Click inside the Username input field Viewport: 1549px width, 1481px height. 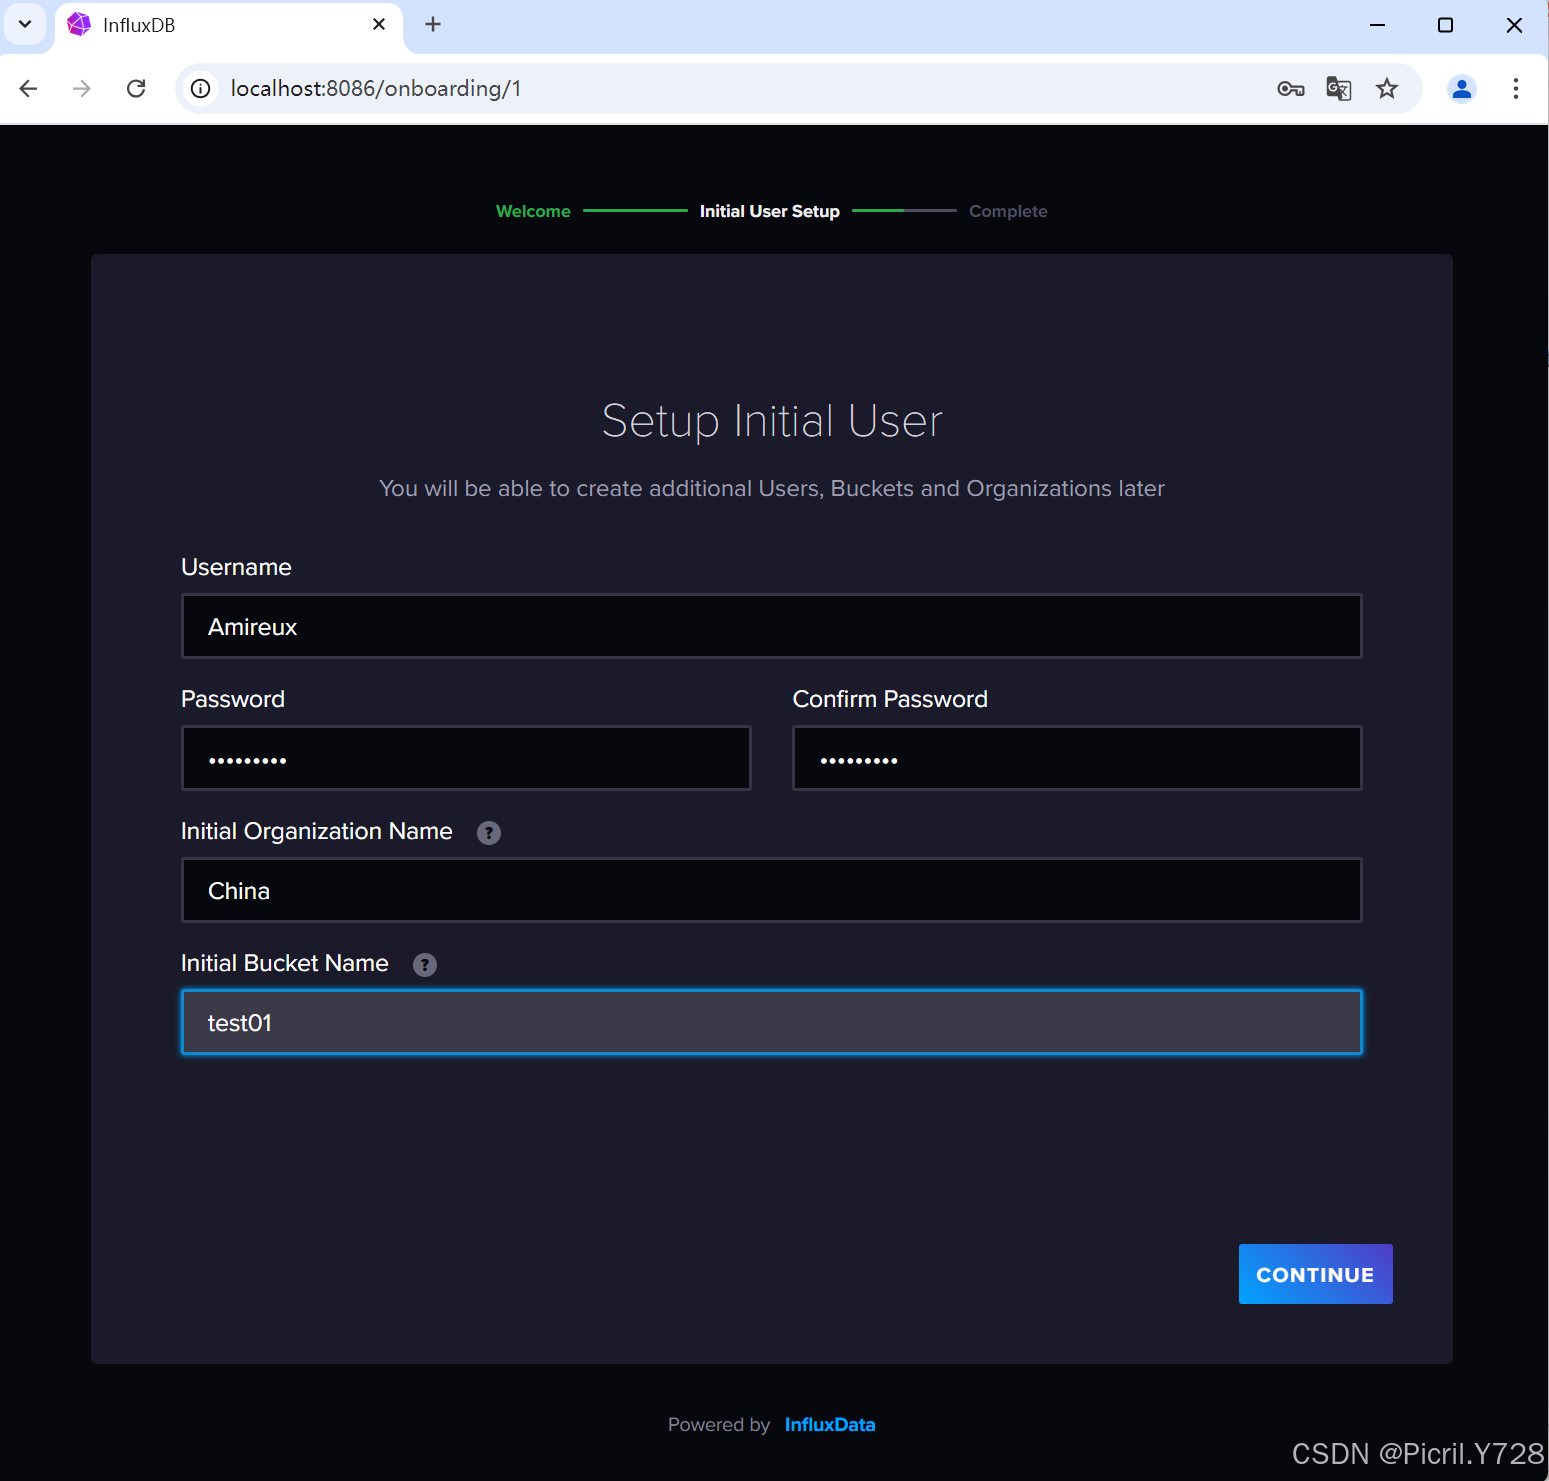click(770, 626)
